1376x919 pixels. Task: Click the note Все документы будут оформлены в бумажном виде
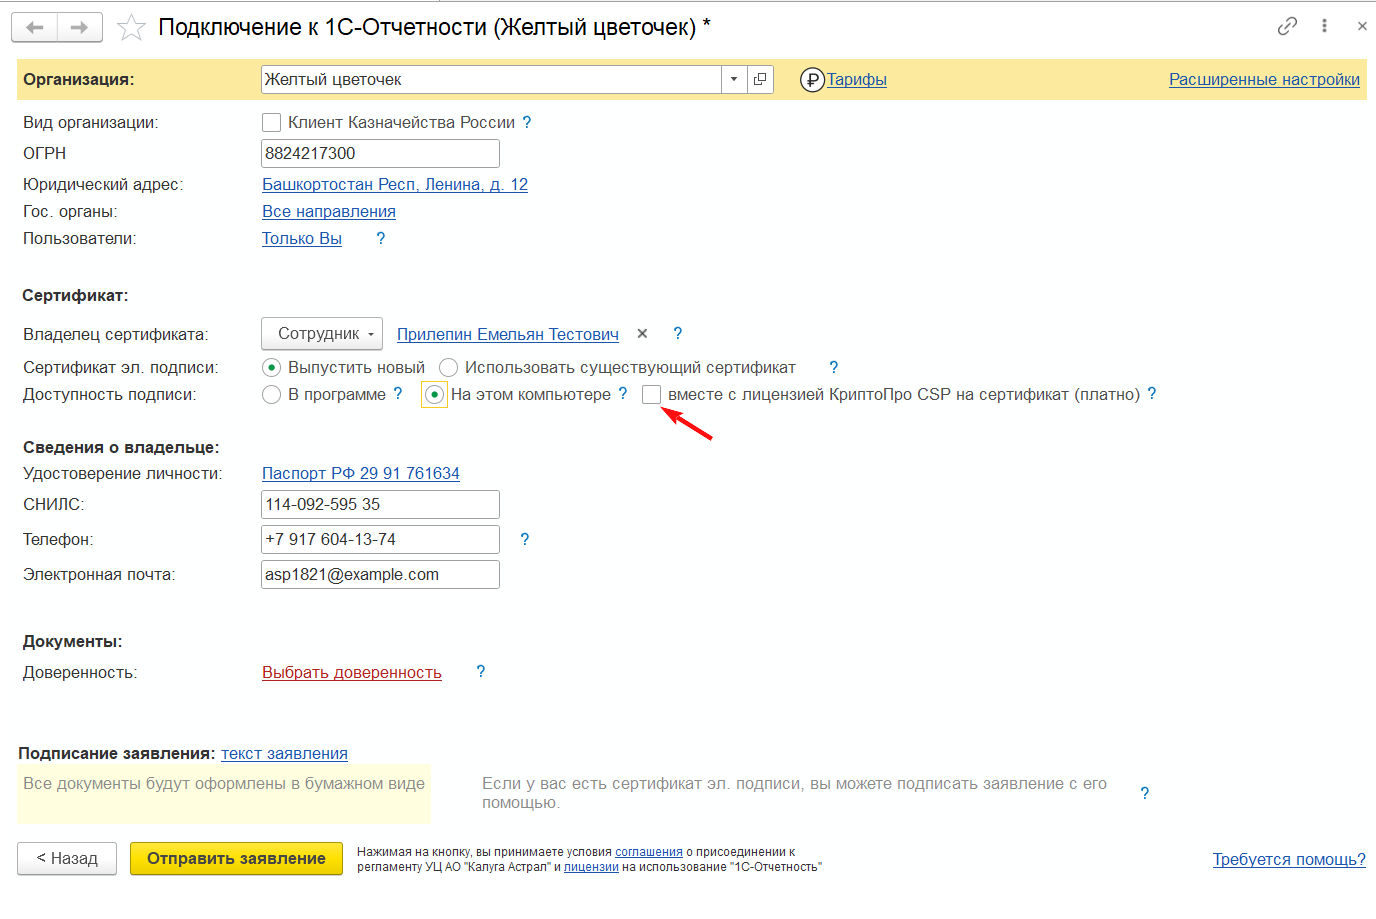224,784
